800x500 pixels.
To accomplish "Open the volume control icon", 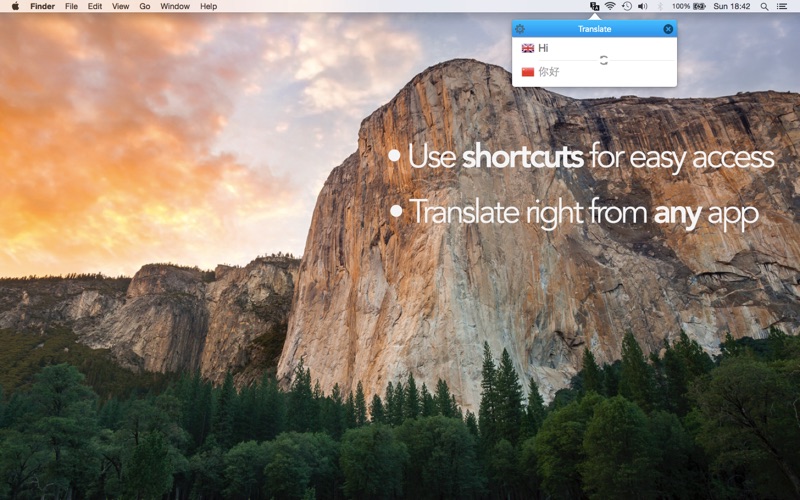I will (x=642, y=6).
